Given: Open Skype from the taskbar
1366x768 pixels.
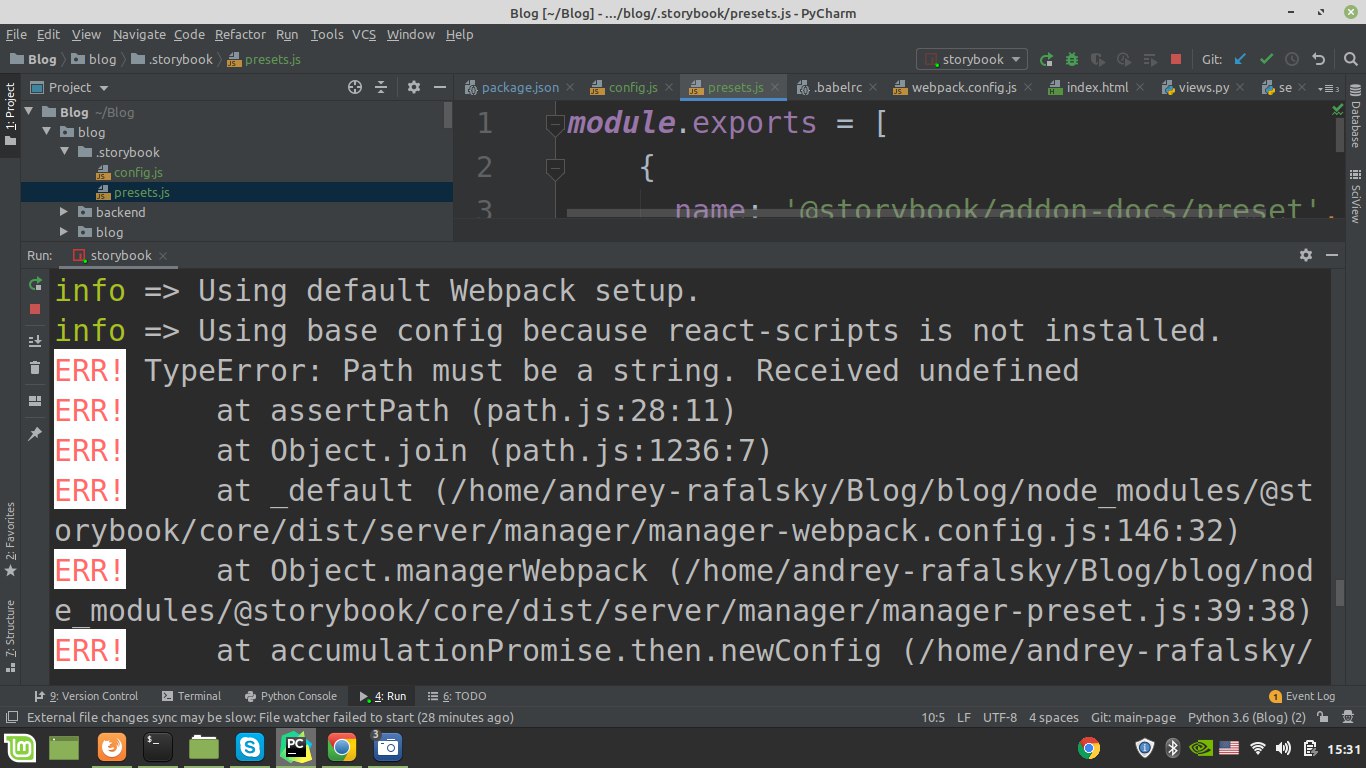Looking at the screenshot, I should tap(249, 746).
